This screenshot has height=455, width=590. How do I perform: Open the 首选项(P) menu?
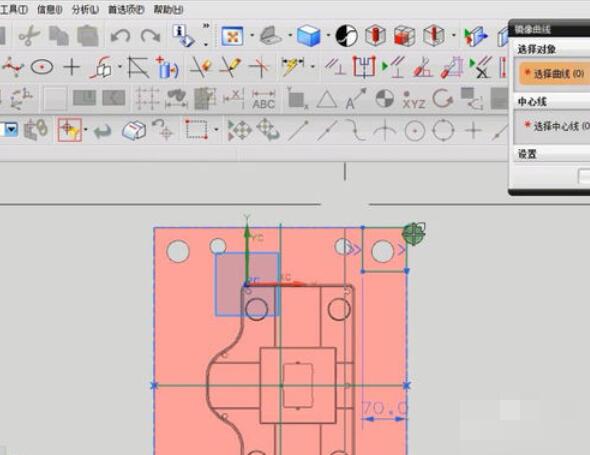[x=126, y=9]
